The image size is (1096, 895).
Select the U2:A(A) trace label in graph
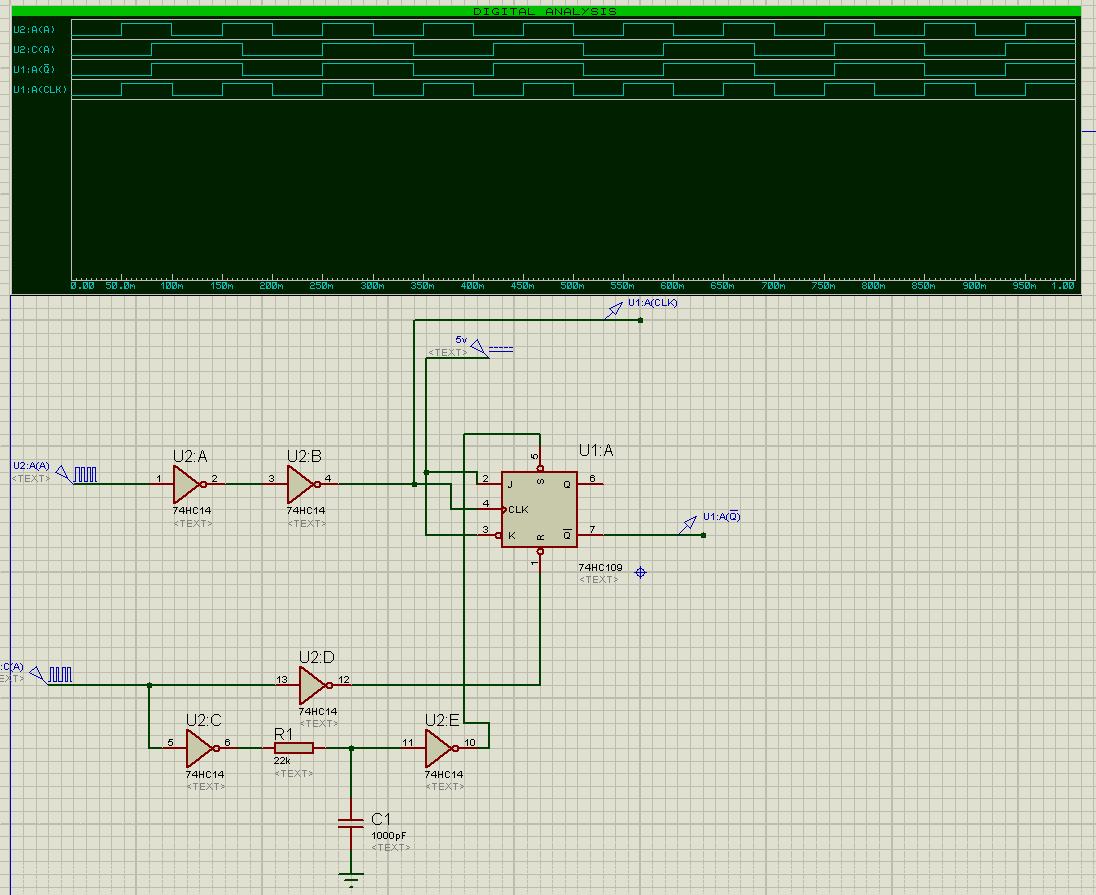[x=34, y=29]
